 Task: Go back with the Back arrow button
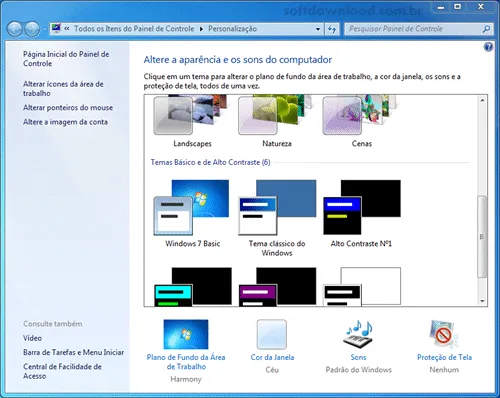coord(15,29)
